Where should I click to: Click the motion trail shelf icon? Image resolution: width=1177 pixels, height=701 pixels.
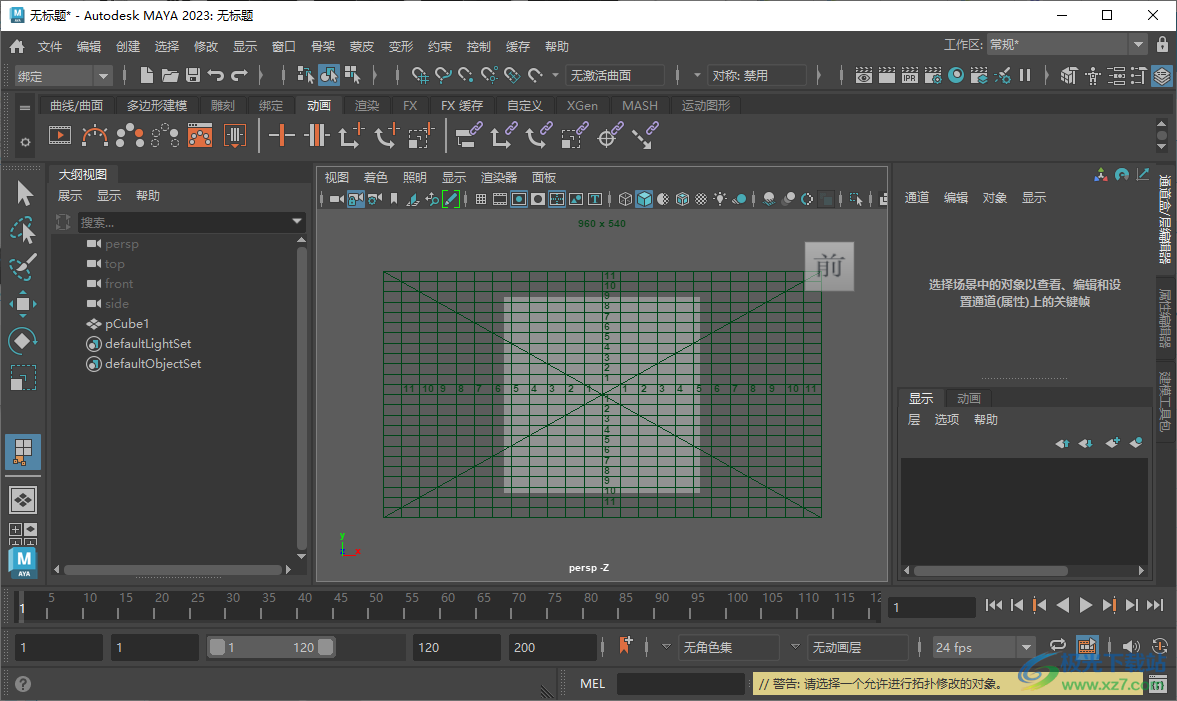pyautogui.click(x=95, y=136)
